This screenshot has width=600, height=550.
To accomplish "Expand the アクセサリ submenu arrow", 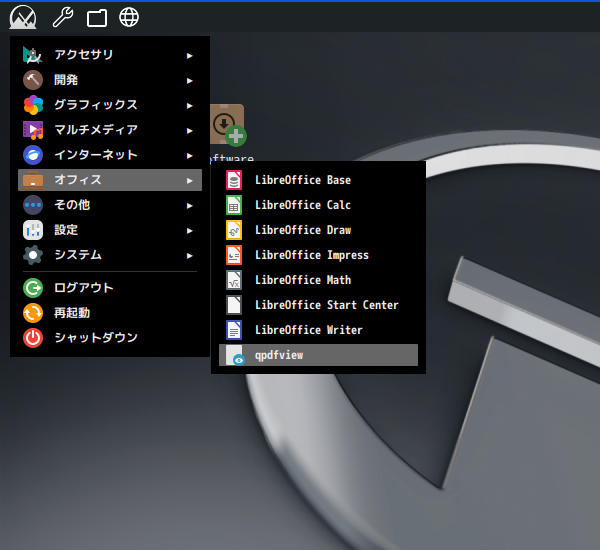I will coord(189,55).
